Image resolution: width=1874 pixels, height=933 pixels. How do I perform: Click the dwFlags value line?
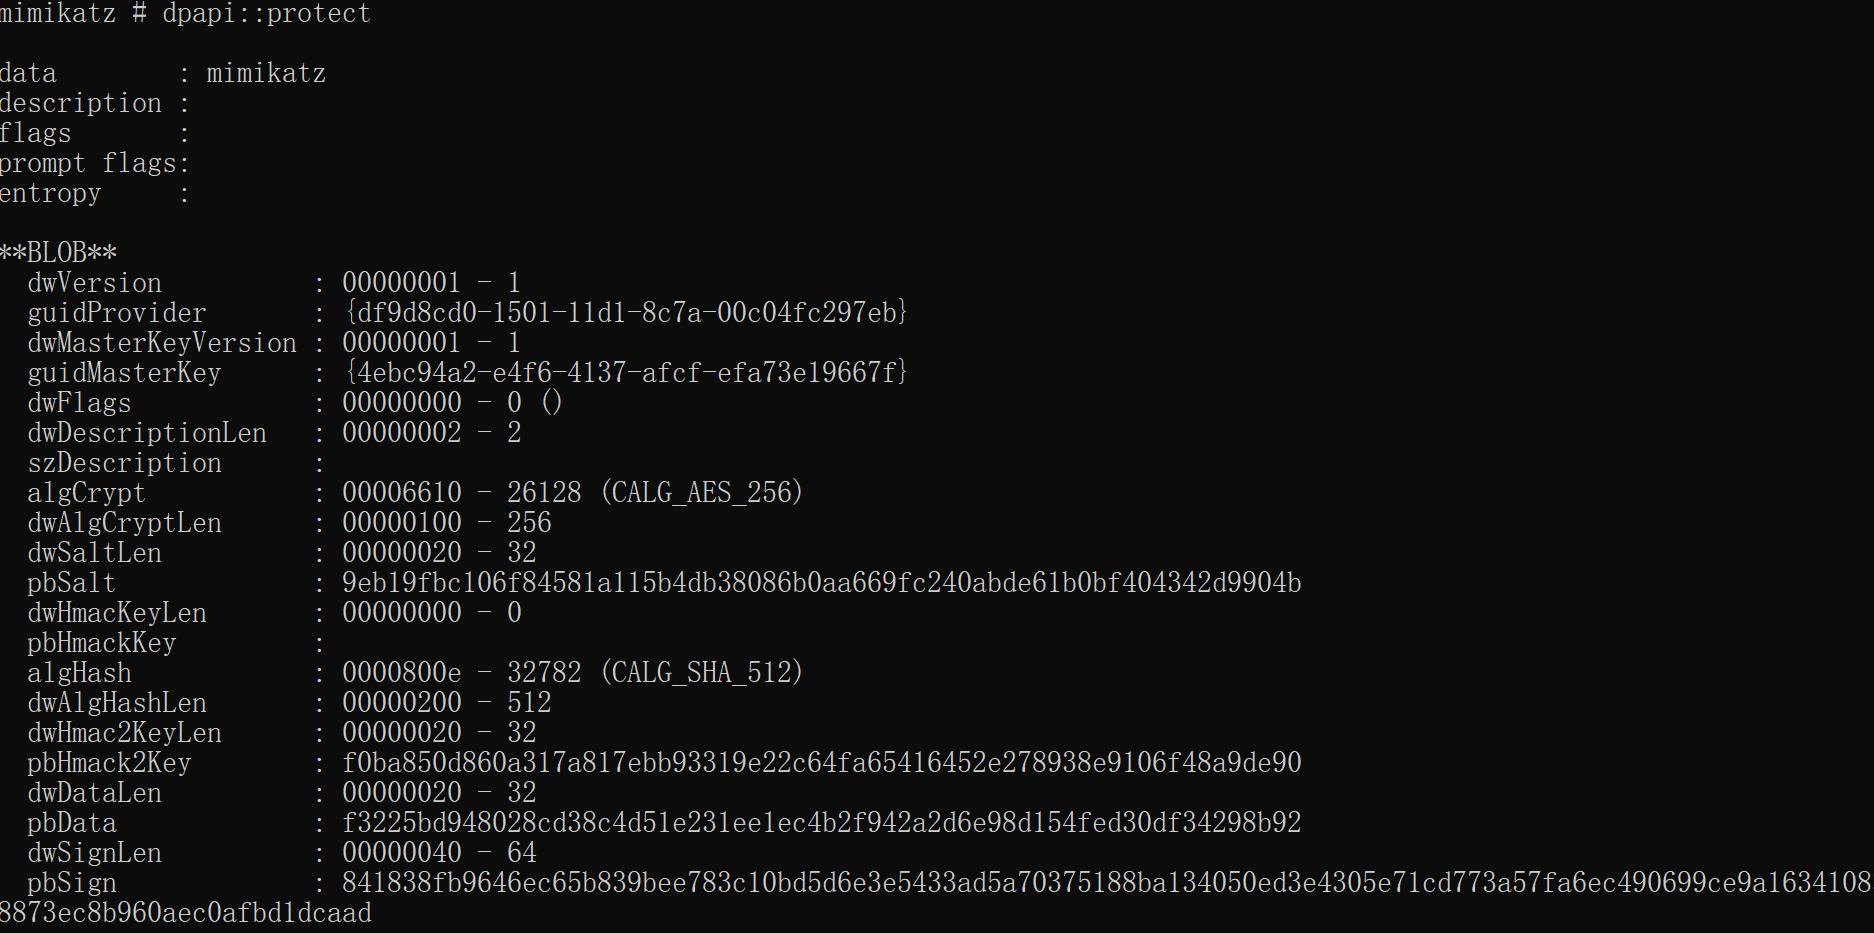(452, 403)
